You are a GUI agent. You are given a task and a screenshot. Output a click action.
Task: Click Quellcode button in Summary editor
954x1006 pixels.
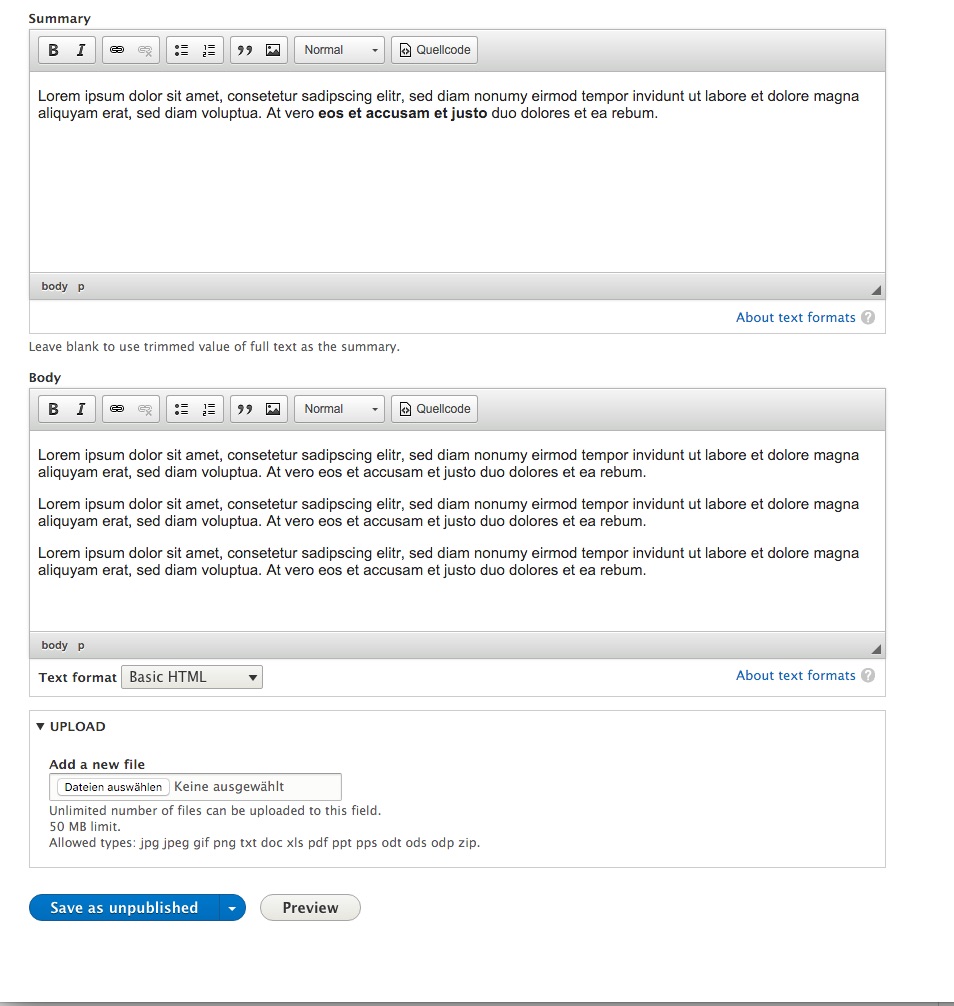[434, 50]
